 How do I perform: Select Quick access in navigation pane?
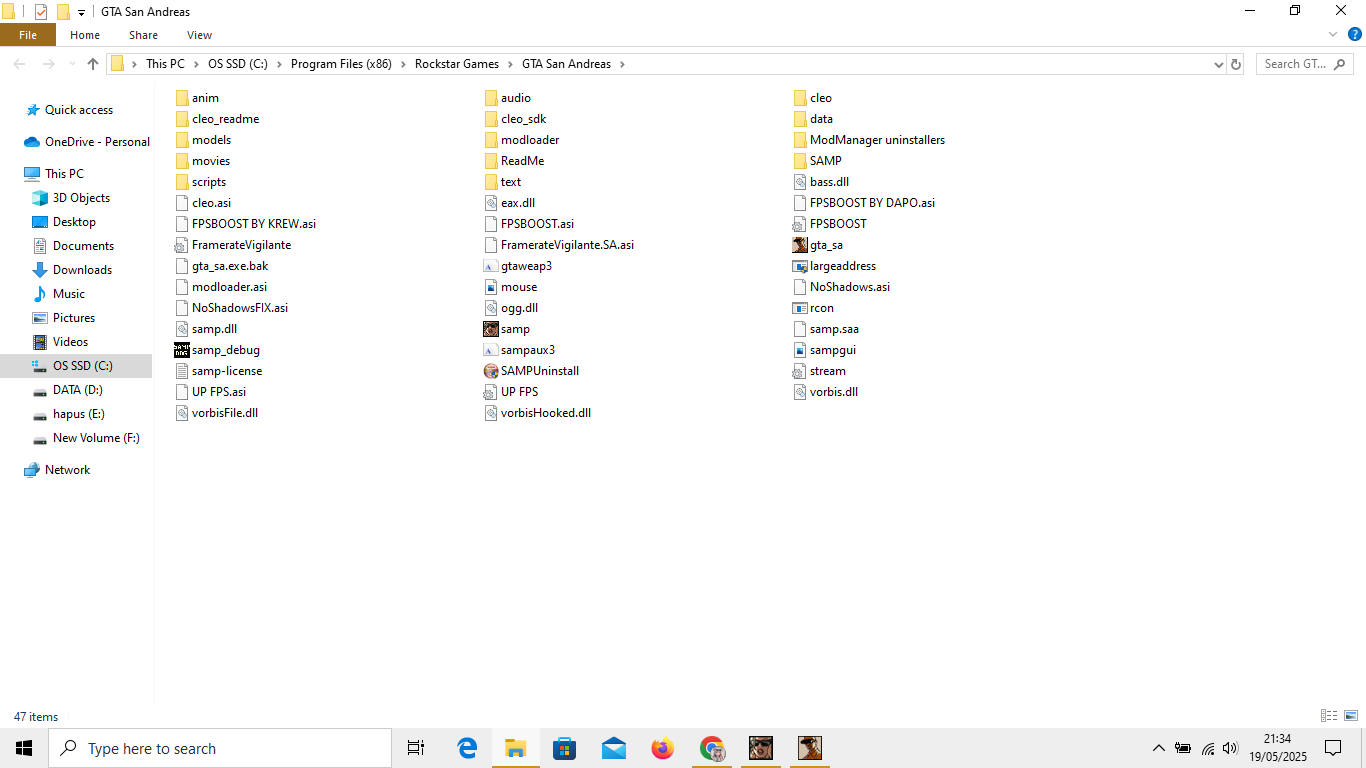pyautogui.click(x=79, y=110)
